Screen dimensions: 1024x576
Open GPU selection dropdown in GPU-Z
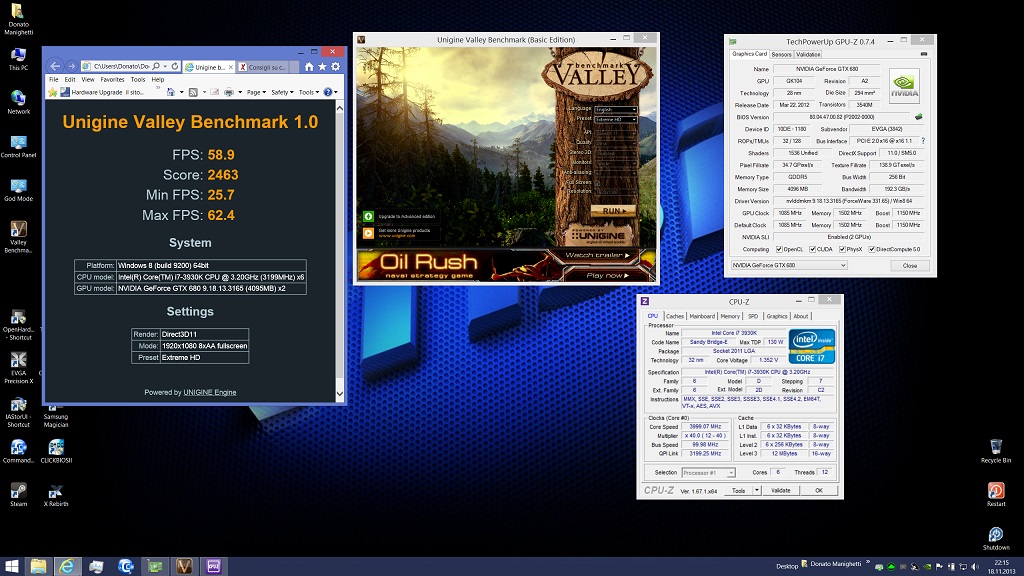click(788, 265)
